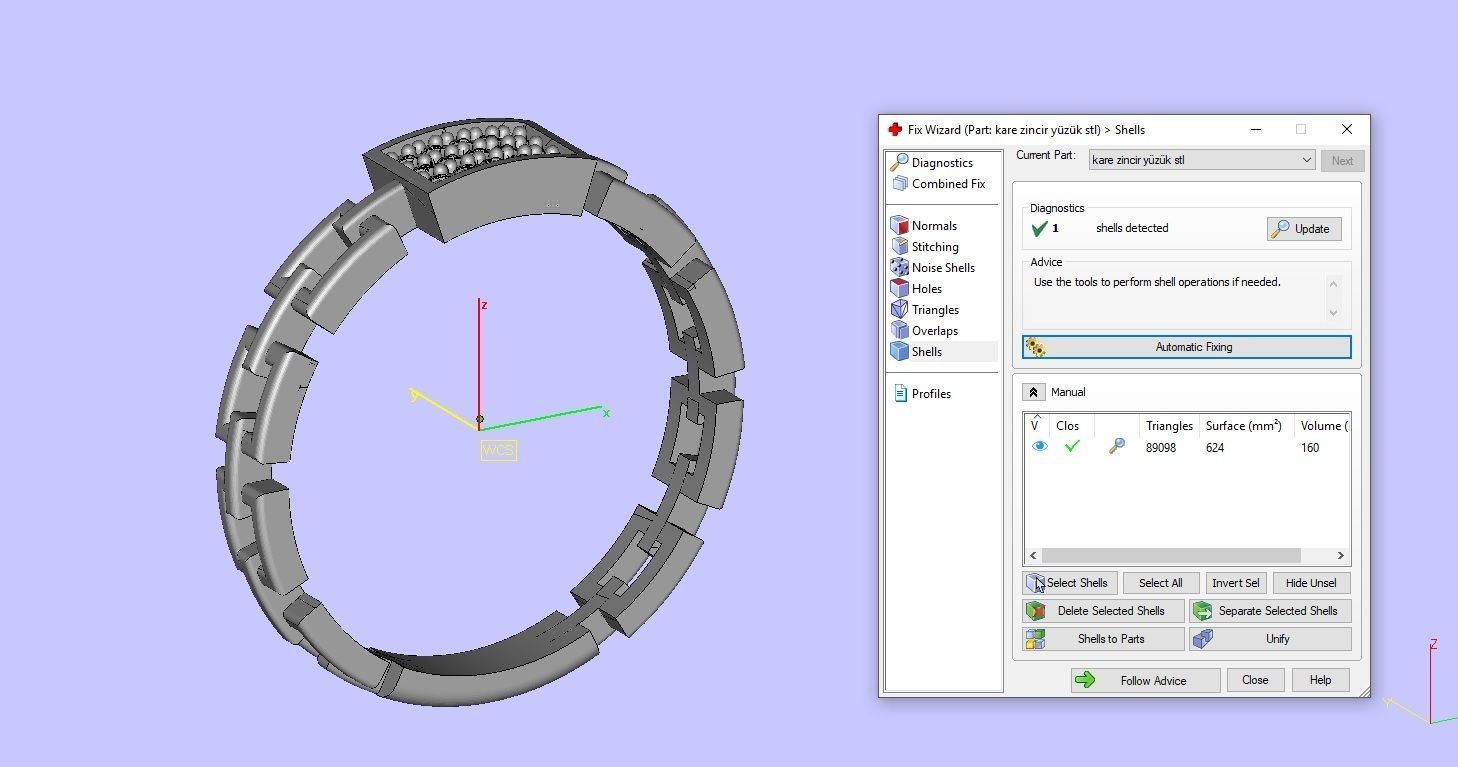Click the magnifier icon in the shell row
Viewport: 1458px width, 767px height.
(1117, 446)
